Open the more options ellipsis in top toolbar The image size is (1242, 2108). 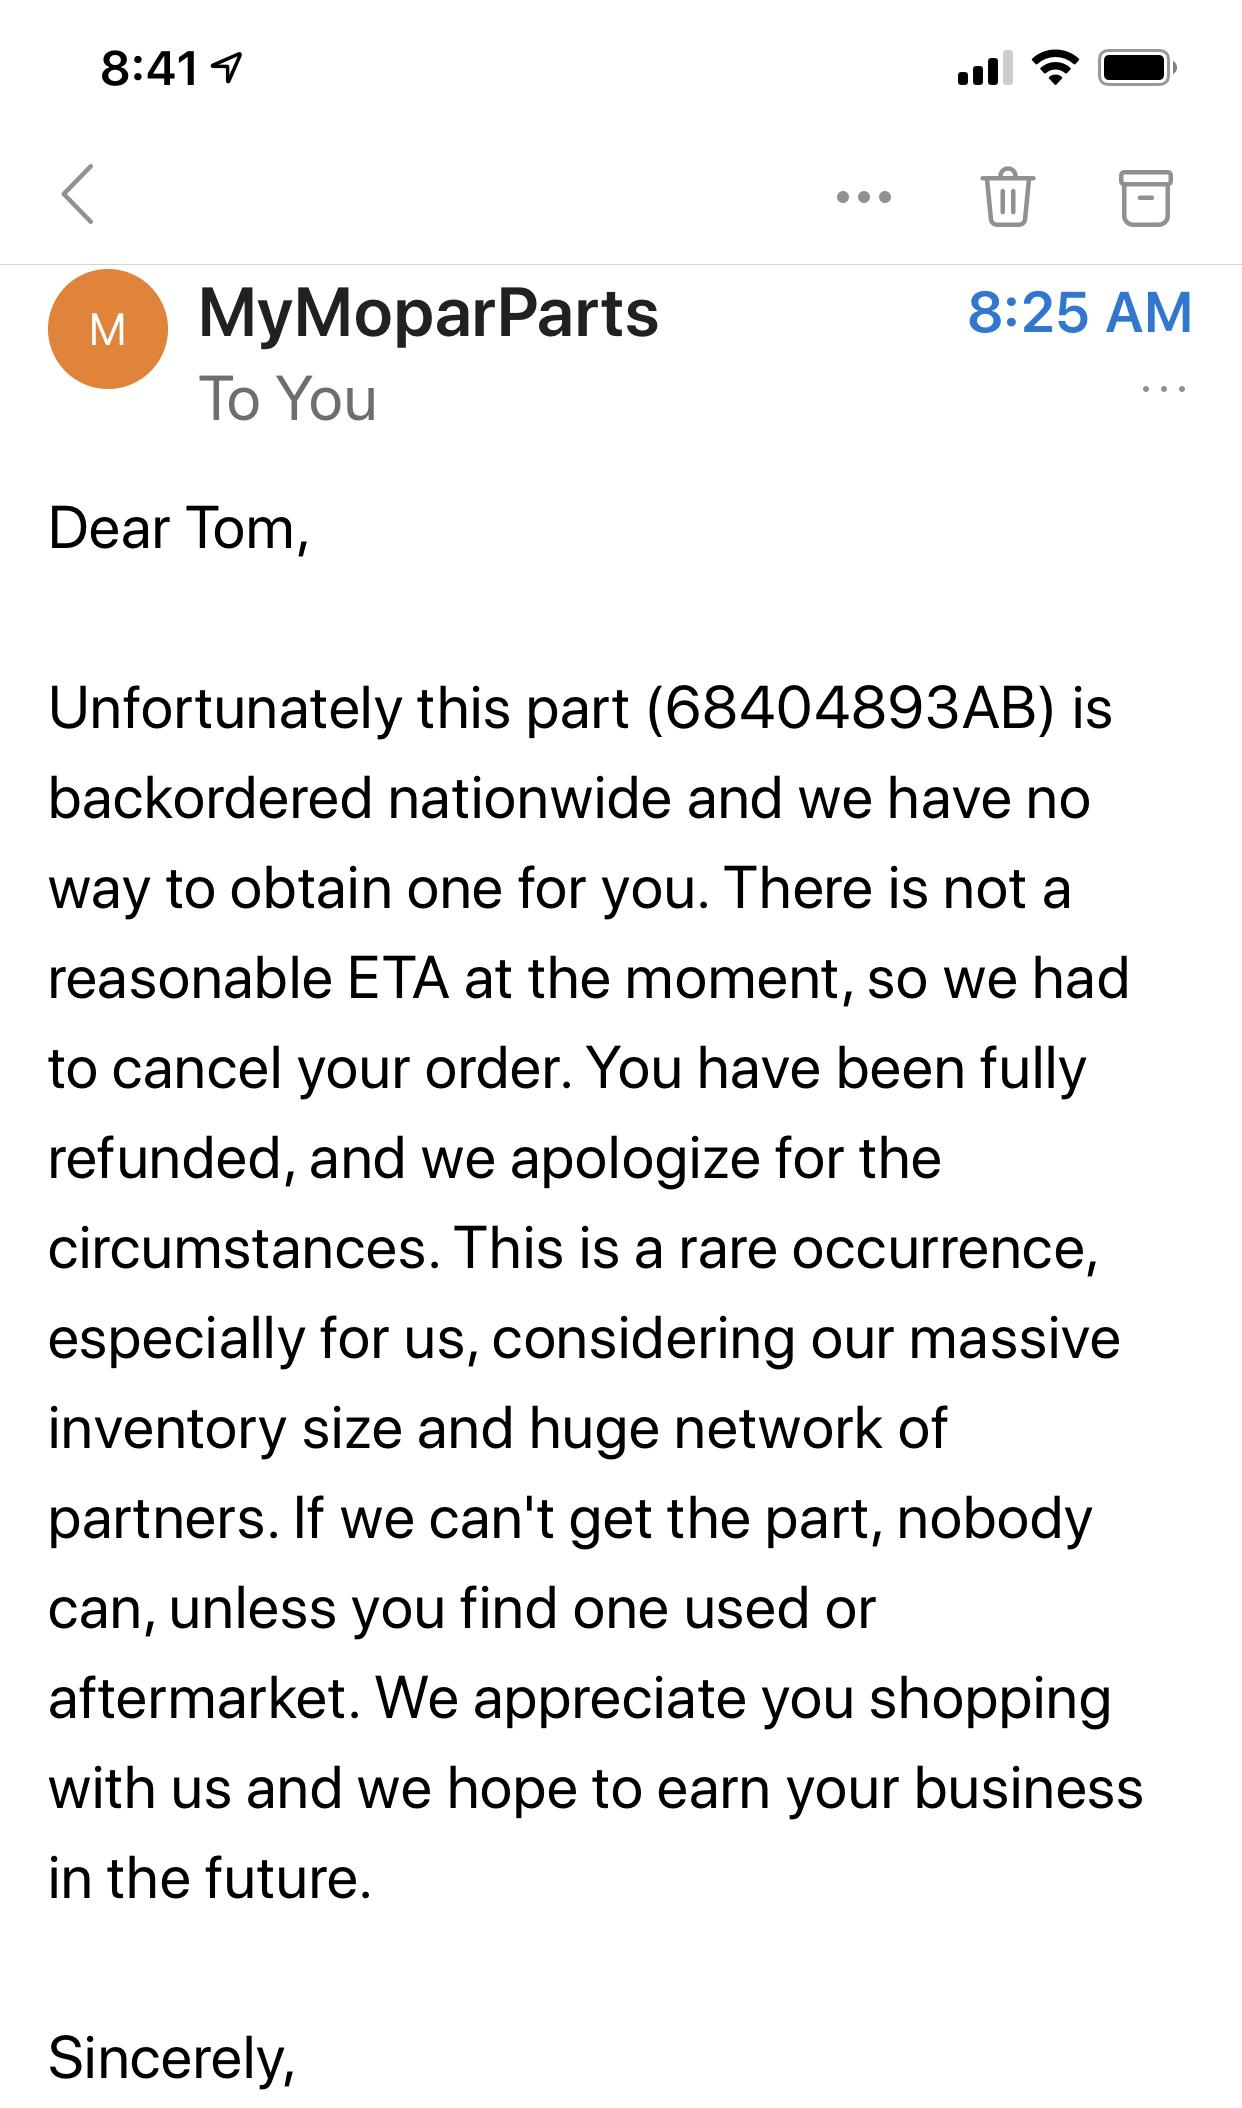tap(864, 197)
